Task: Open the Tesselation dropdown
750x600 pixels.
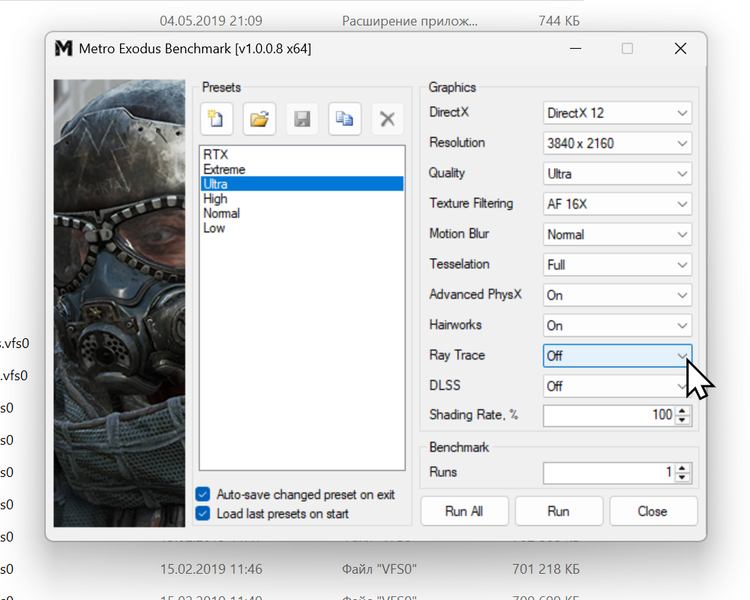Action: (x=617, y=265)
